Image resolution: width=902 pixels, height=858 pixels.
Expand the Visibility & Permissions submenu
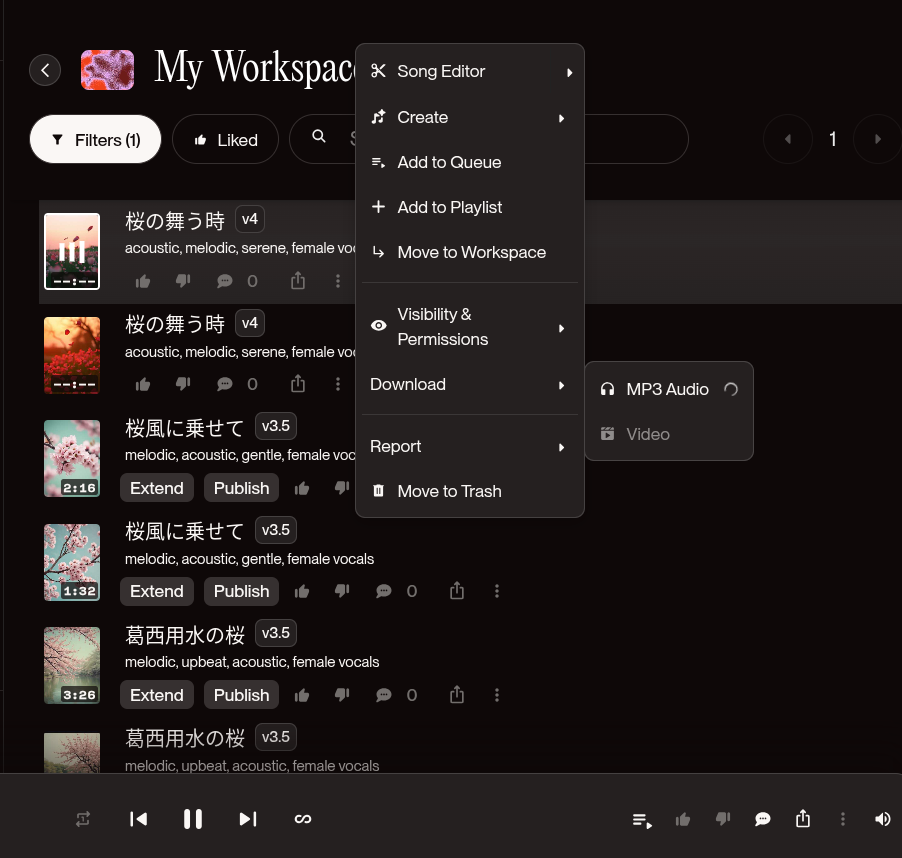469,327
